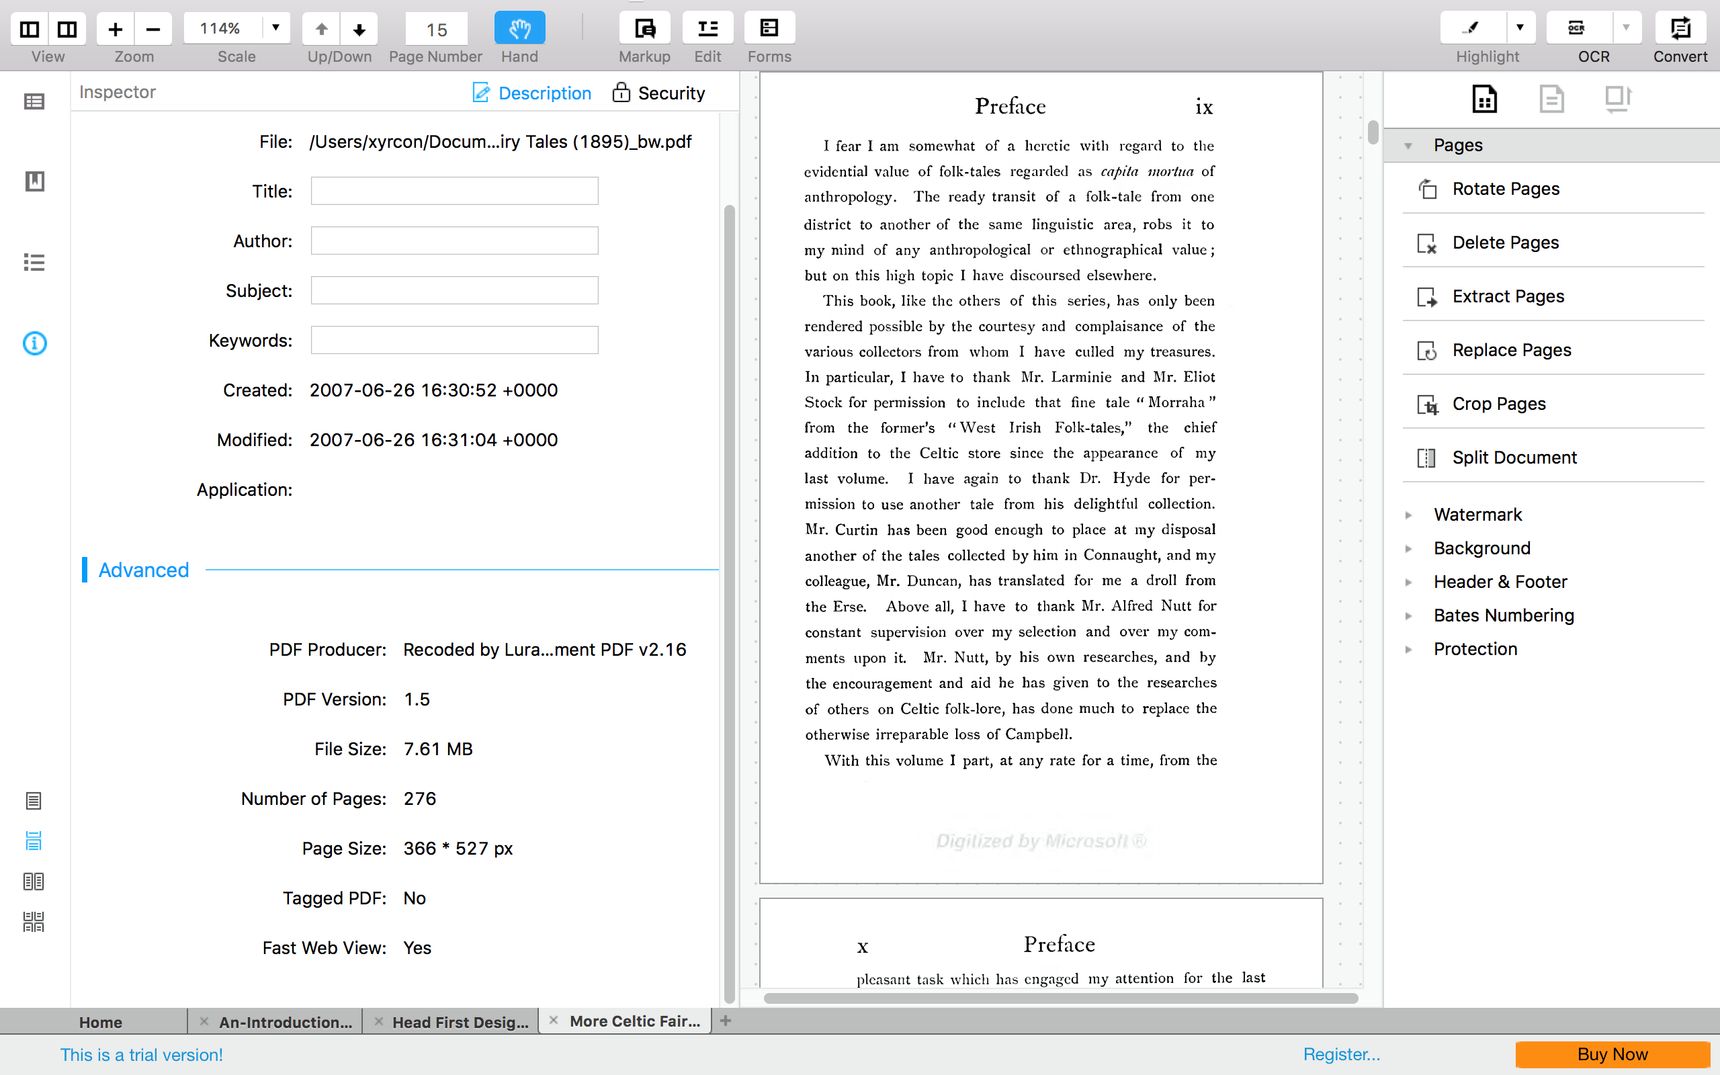The width and height of the screenshot is (1720, 1075).
Task: Show the outline list panel
Action: [x=34, y=262]
